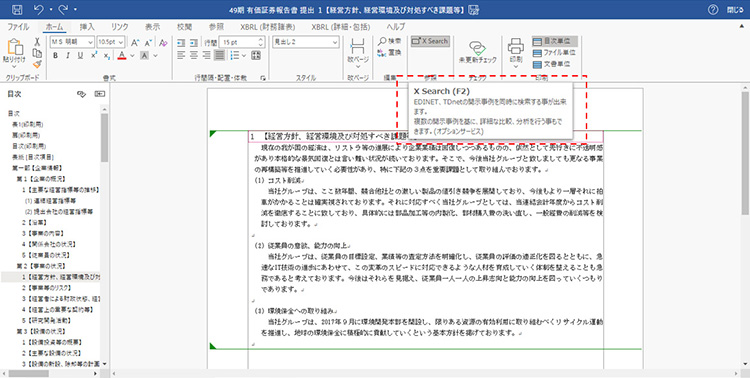Image resolution: width=750 pixels, height=378 pixels.
Task: Switch to the 挿入 tab
Action: point(87,26)
